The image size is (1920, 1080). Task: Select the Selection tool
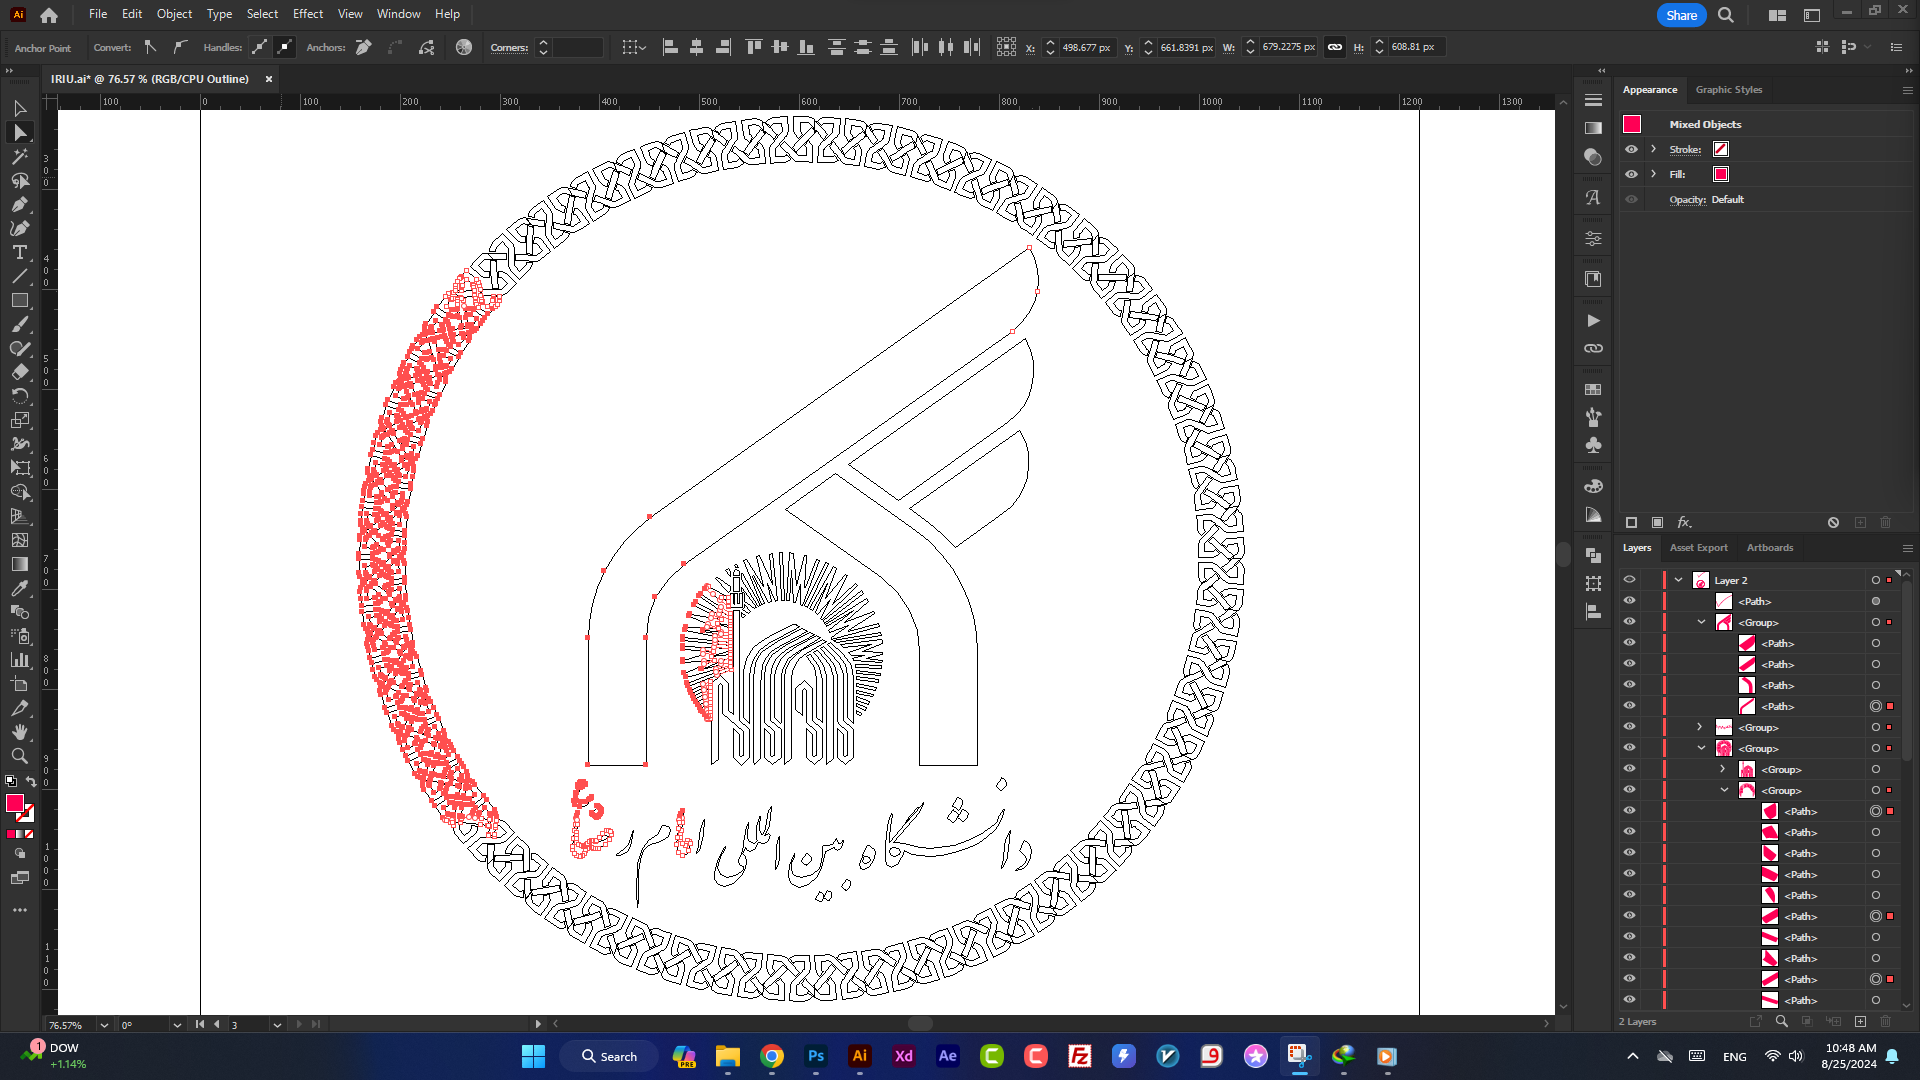(x=20, y=108)
